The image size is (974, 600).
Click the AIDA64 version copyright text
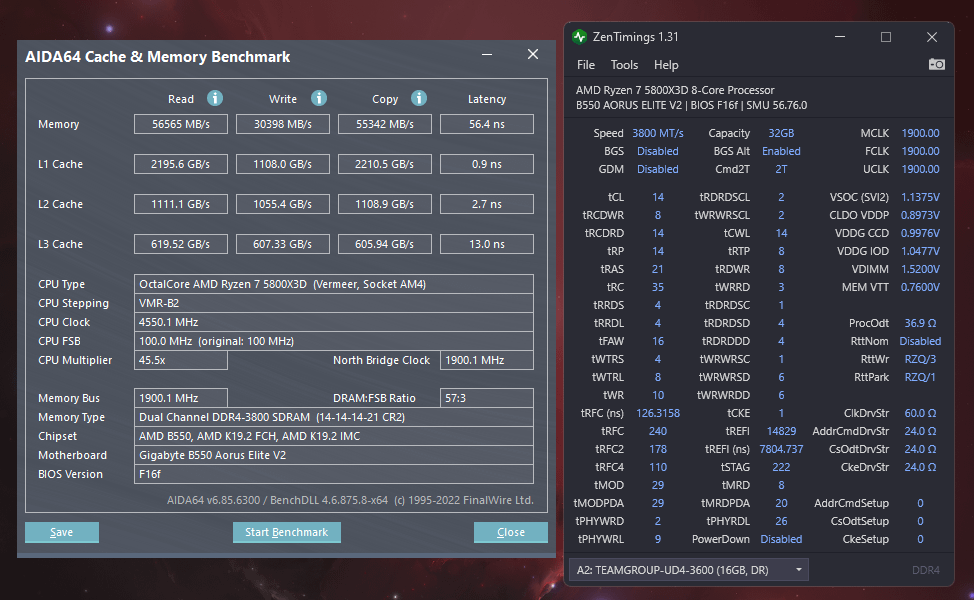pos(350,500)
